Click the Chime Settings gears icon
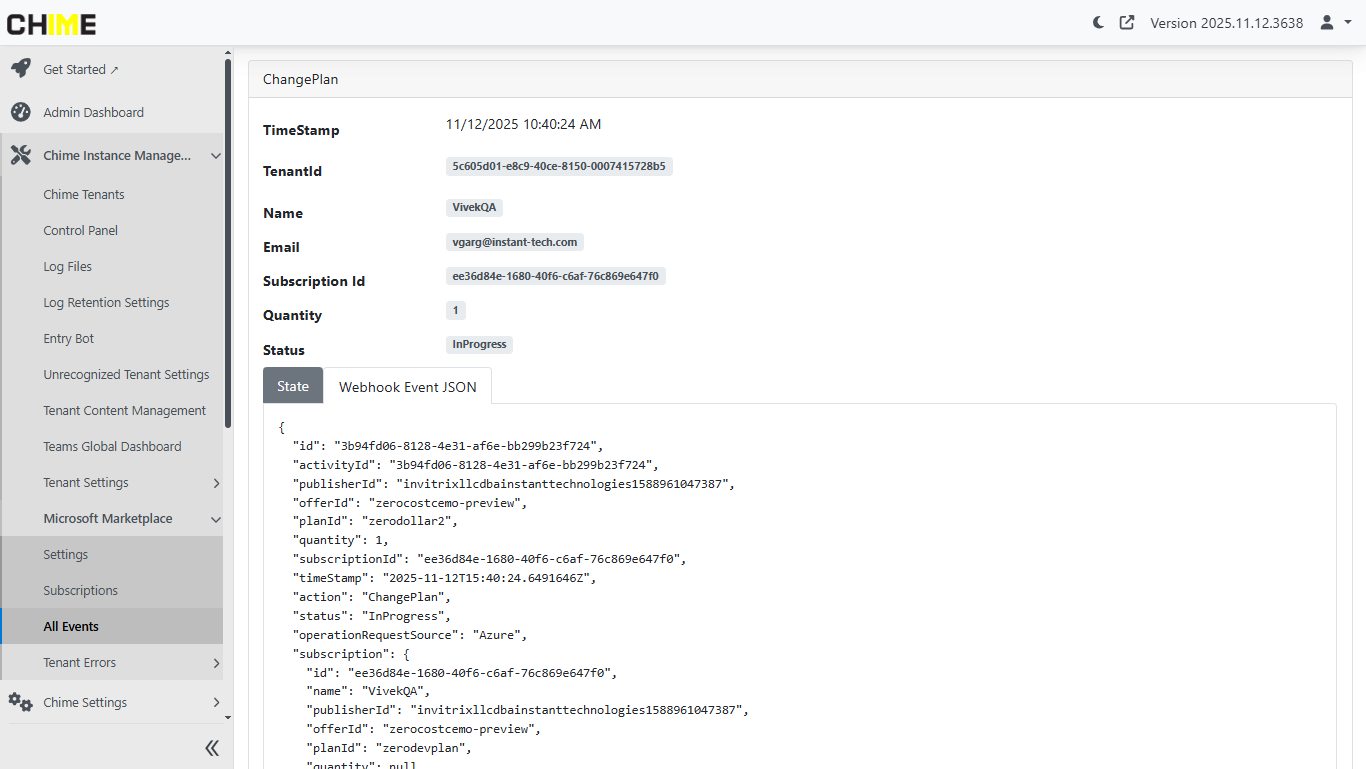The height and width of the screenshot is (769, 1366). (20, 702)
